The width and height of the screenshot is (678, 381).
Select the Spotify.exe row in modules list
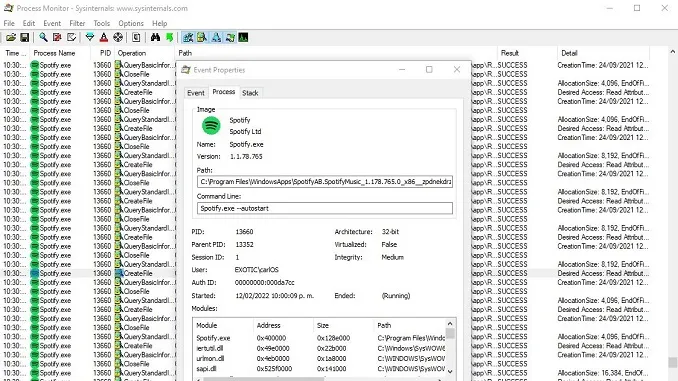(319, 338)
